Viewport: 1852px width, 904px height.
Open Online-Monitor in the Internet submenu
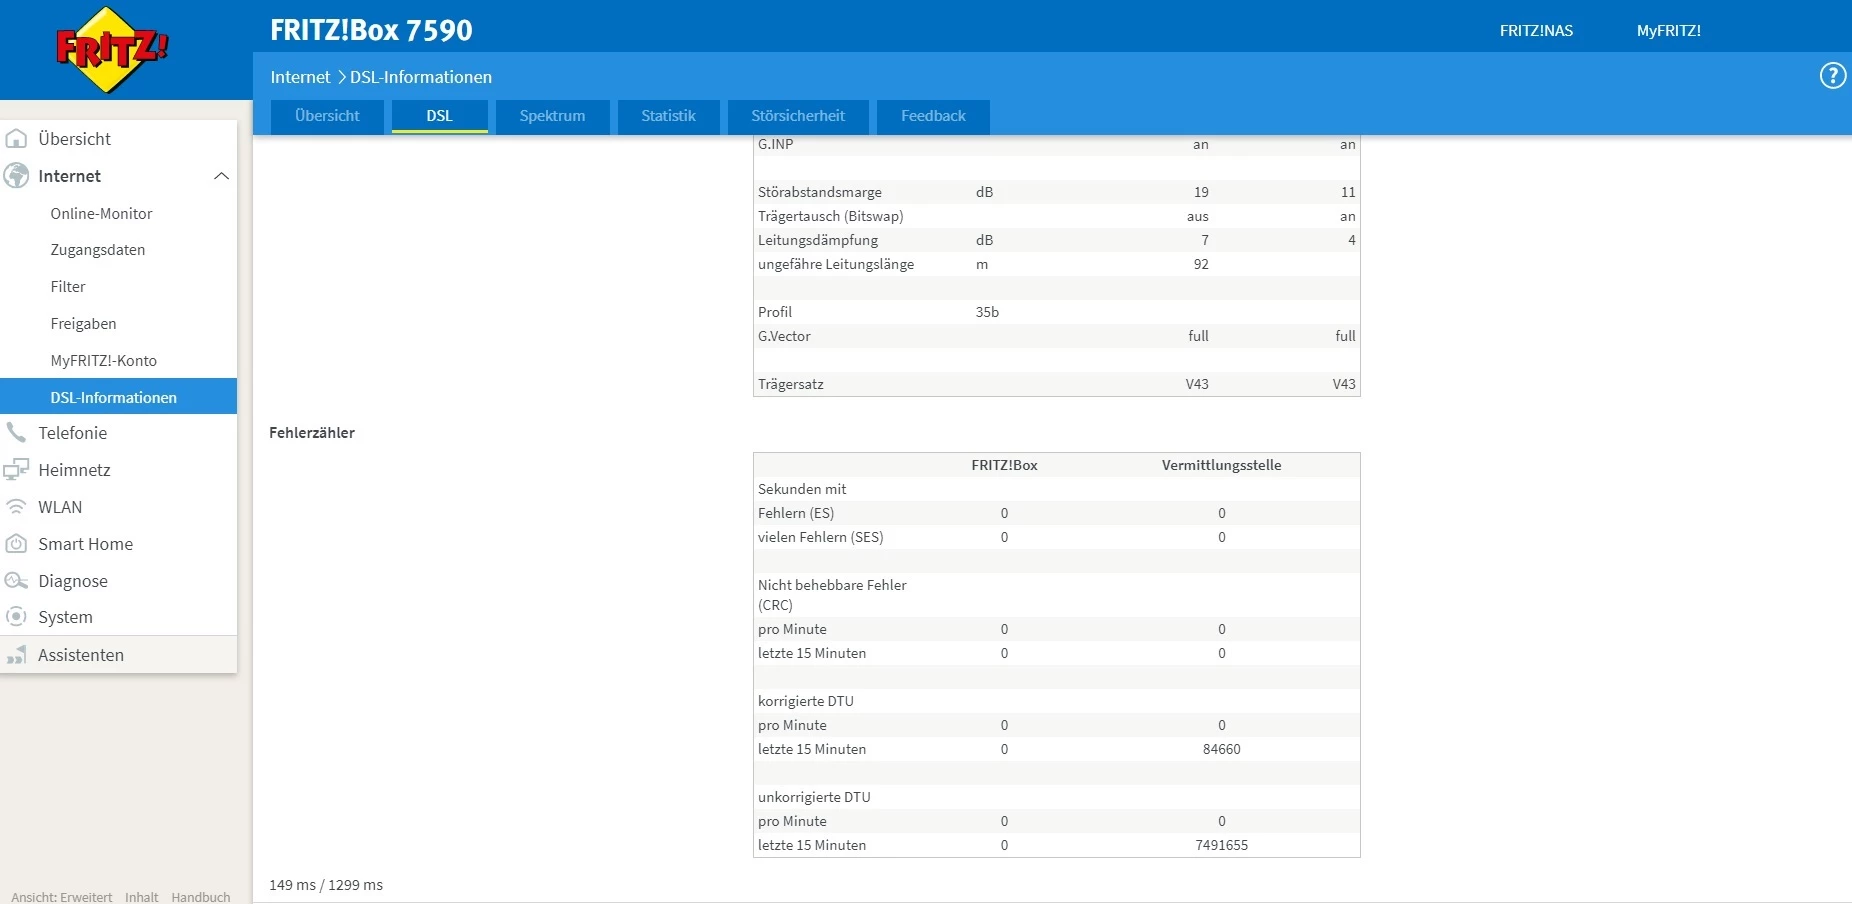pos(101,214)
